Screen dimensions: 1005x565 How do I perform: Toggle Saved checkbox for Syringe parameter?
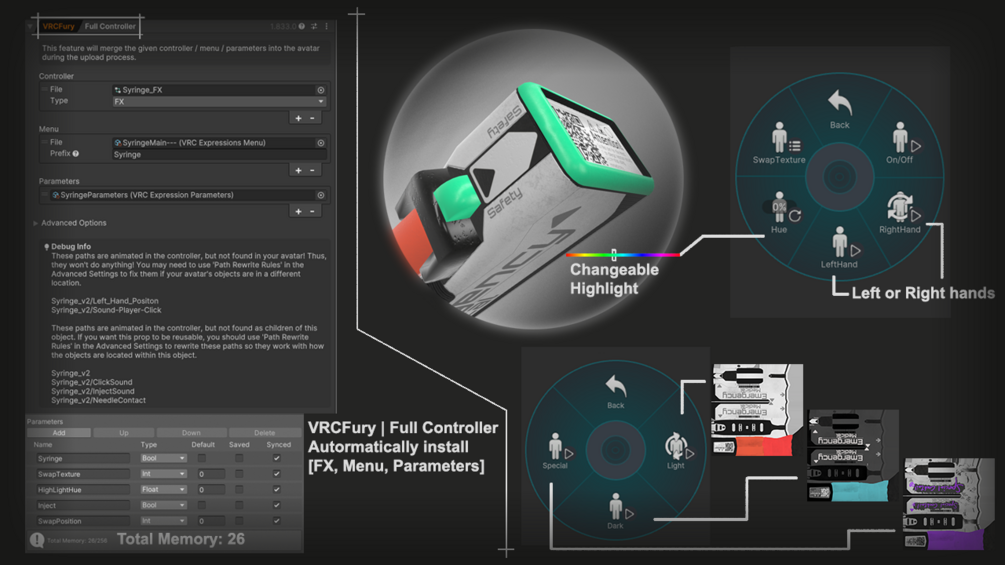click(x=239, y=458)
